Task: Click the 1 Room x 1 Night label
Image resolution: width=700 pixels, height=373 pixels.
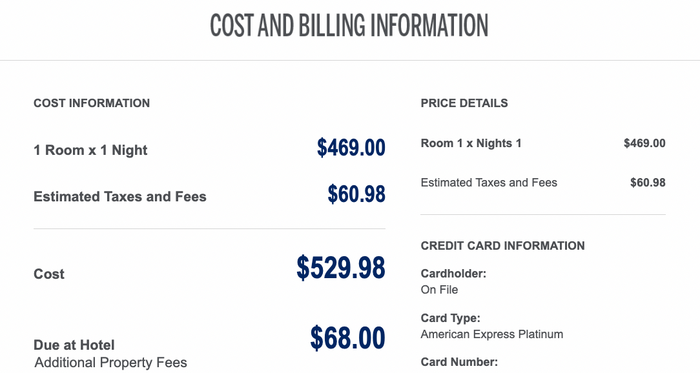Action: (x=90, y=150)
